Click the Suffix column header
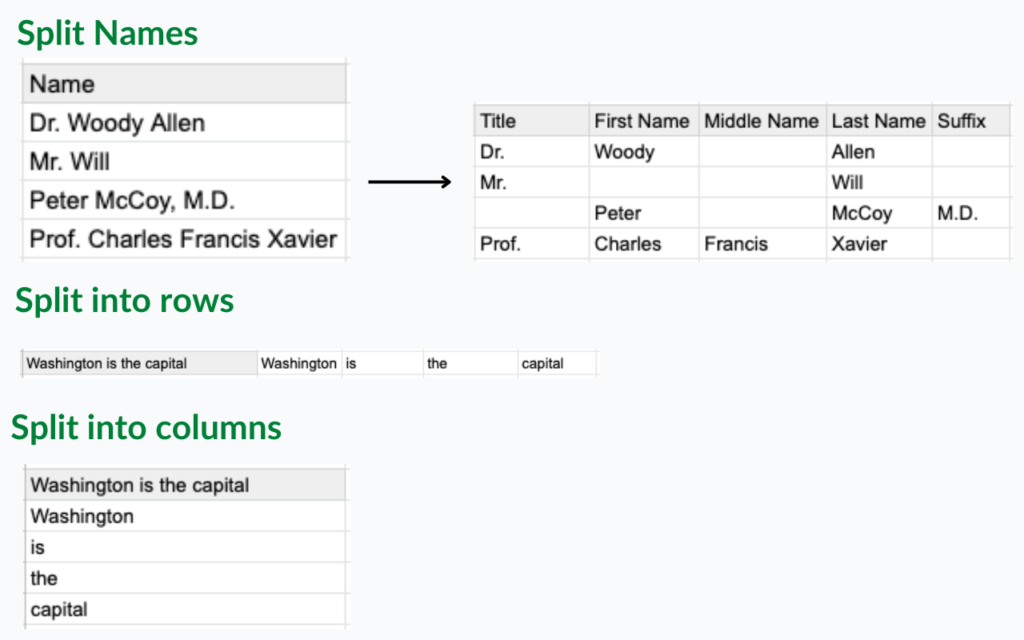Viewport: 1024px width, 640px height. coord(972,121)
